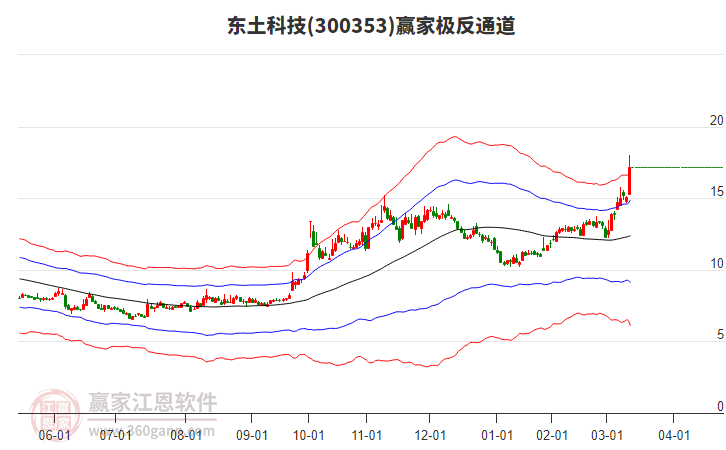Click the 11-01 date axis label
This screenshot has width=726, height=450.
367,436
